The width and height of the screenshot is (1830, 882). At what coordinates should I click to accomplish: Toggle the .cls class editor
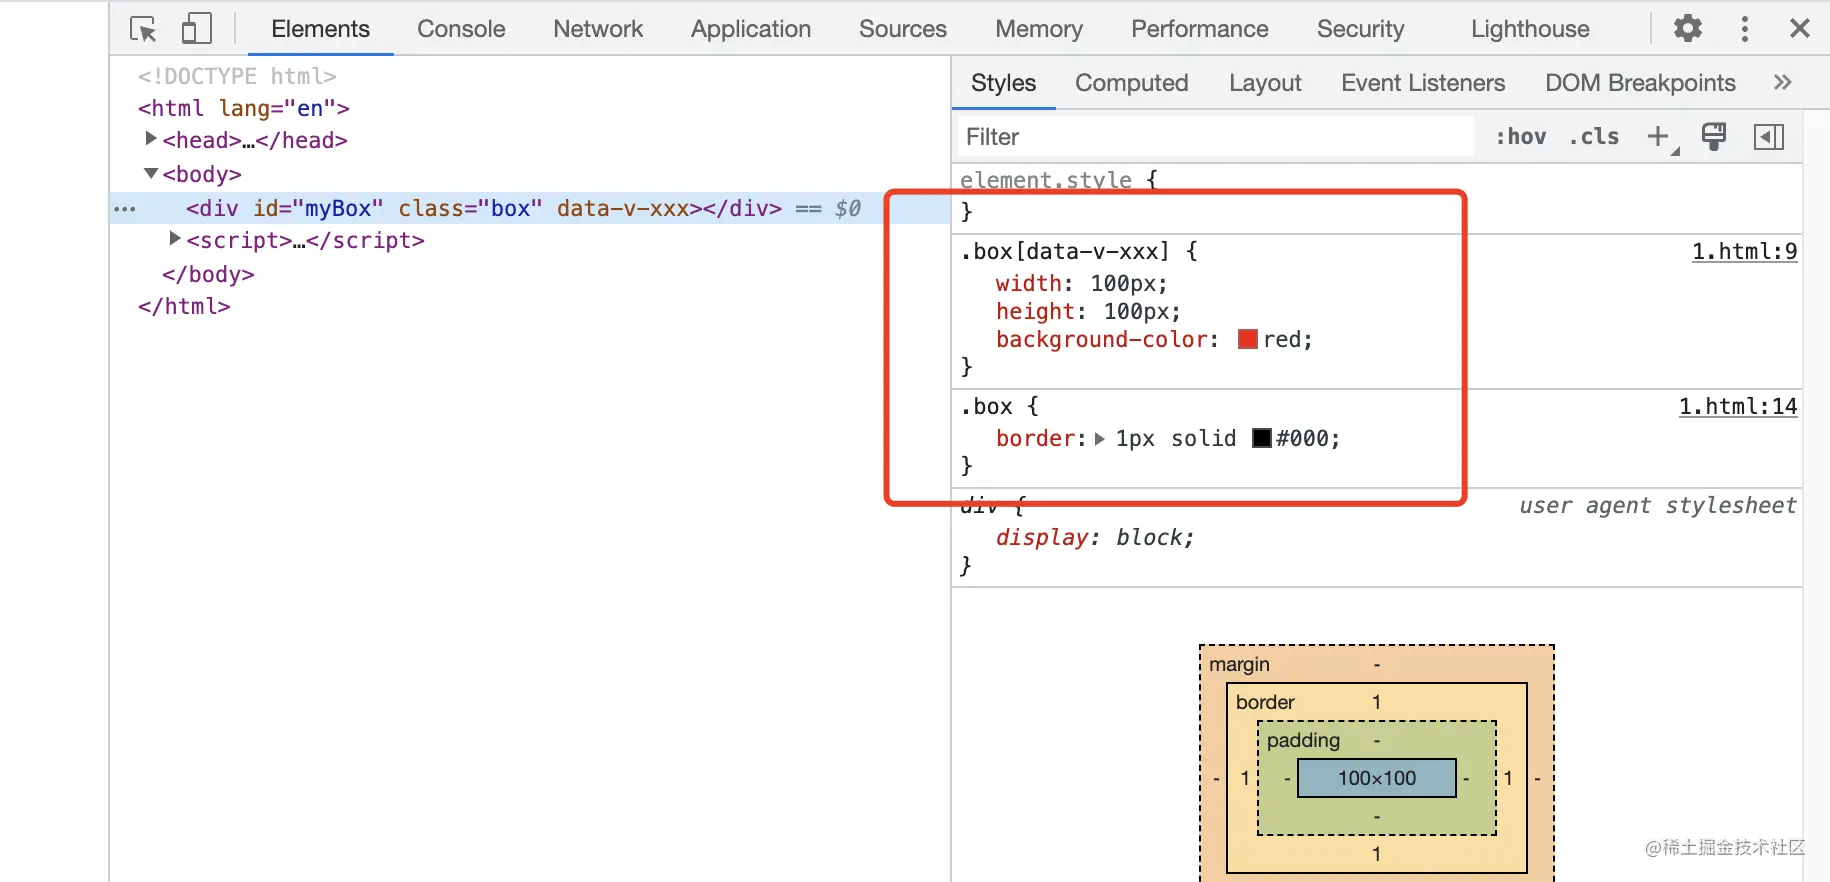coord(1594,137)
